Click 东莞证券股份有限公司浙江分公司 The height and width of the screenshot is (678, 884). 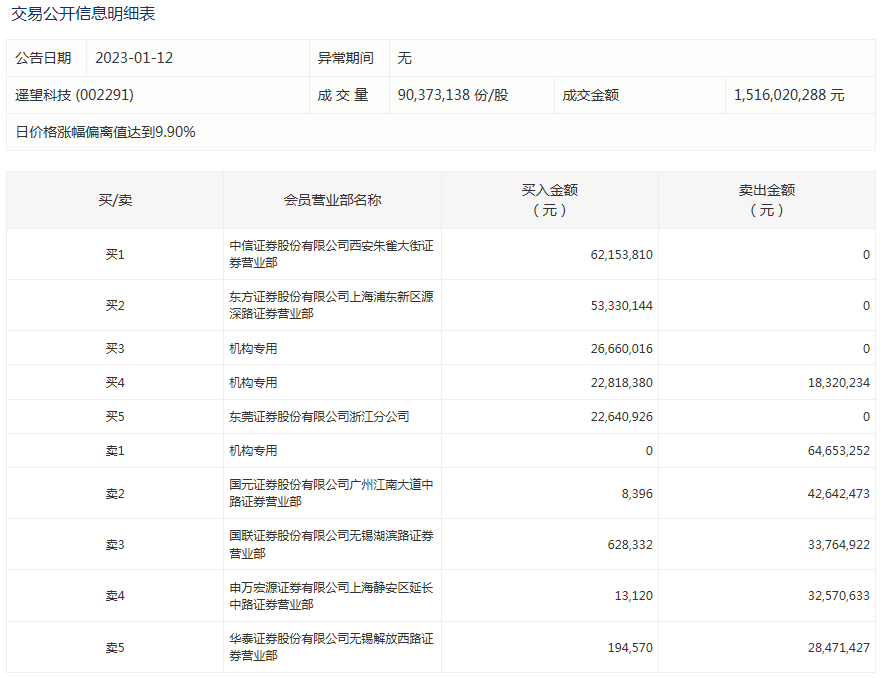click(x=319, y=416)
